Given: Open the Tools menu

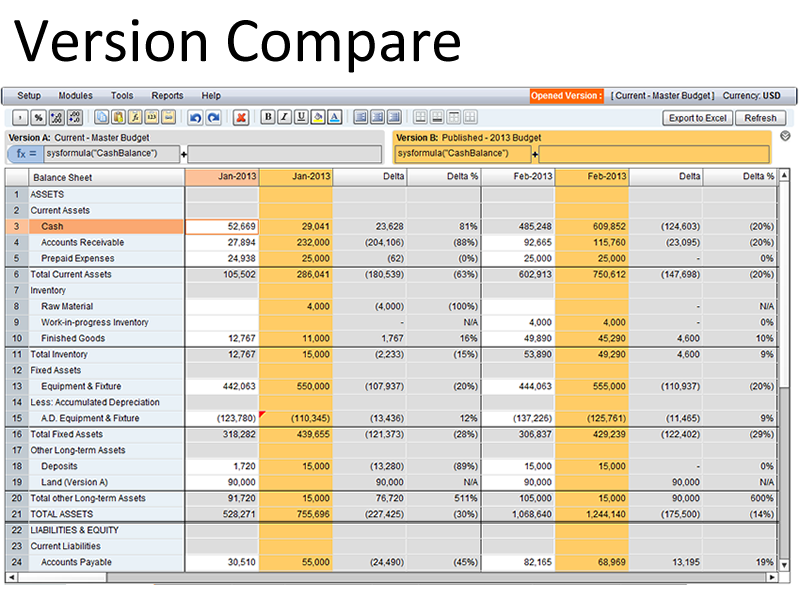Looking at the screenshot, I should tap(122, 96).
